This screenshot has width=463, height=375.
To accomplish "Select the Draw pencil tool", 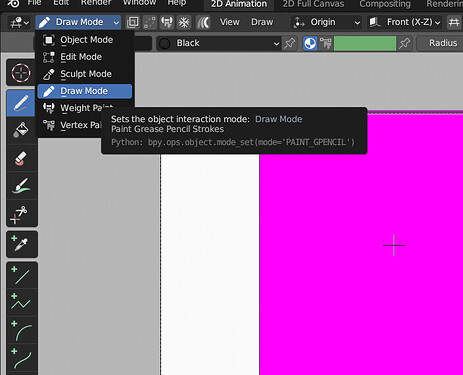I will click(21, 103).
